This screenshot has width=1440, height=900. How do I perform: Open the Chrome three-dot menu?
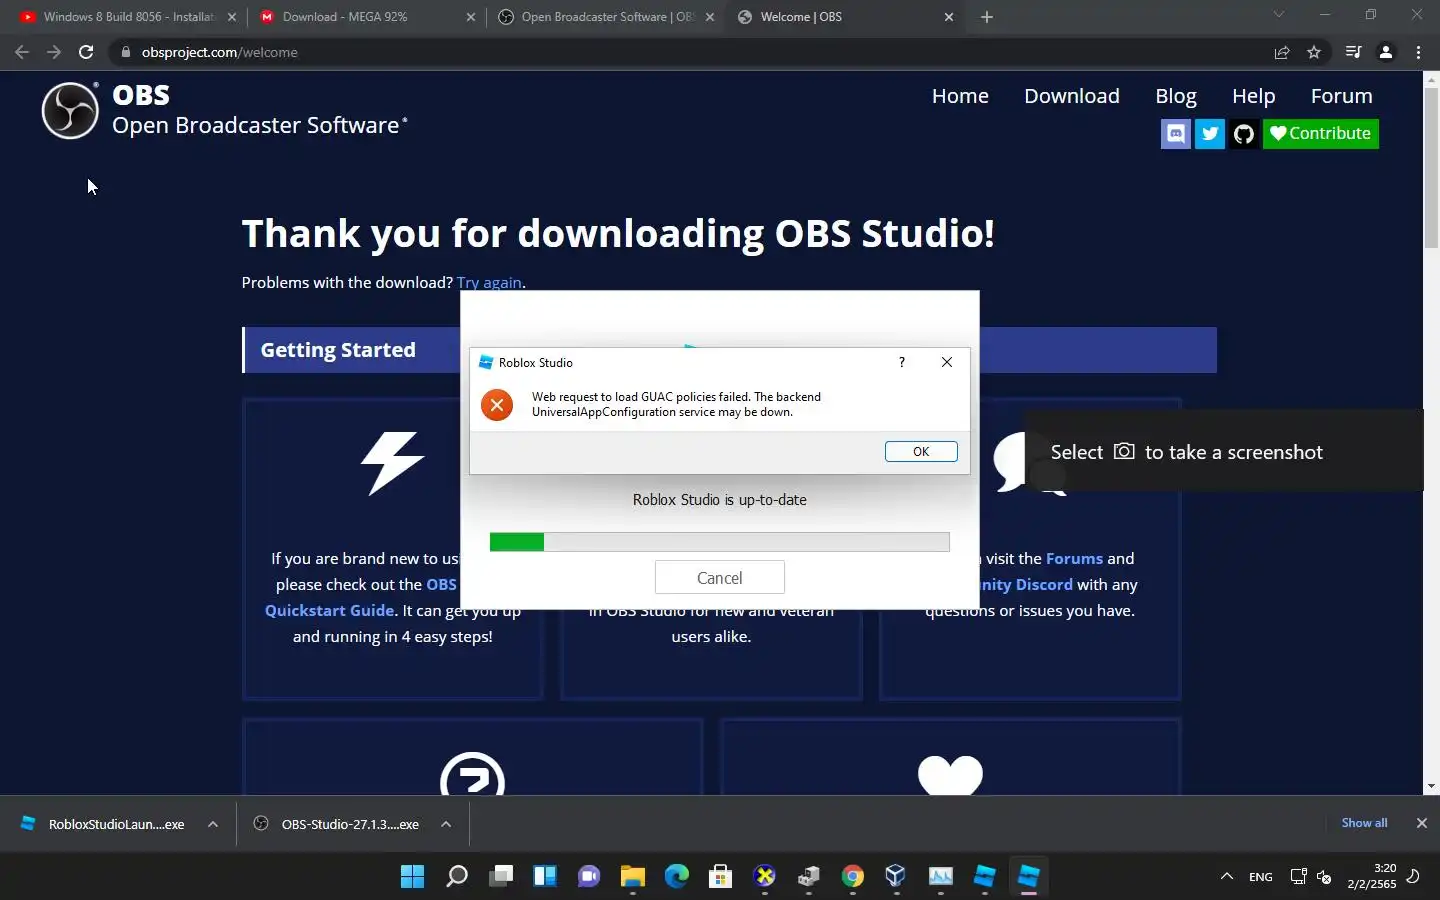[x=1418, y=52]
